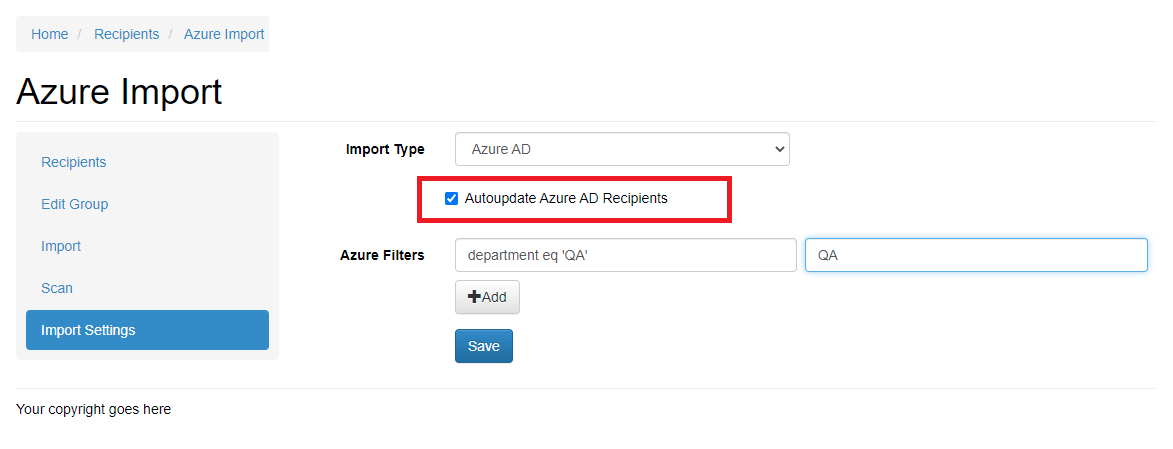Click the Autoupdate Azure AD Recipients label
The width and height of the screenshot is (1173, 449).
click(x=566, y=198)
